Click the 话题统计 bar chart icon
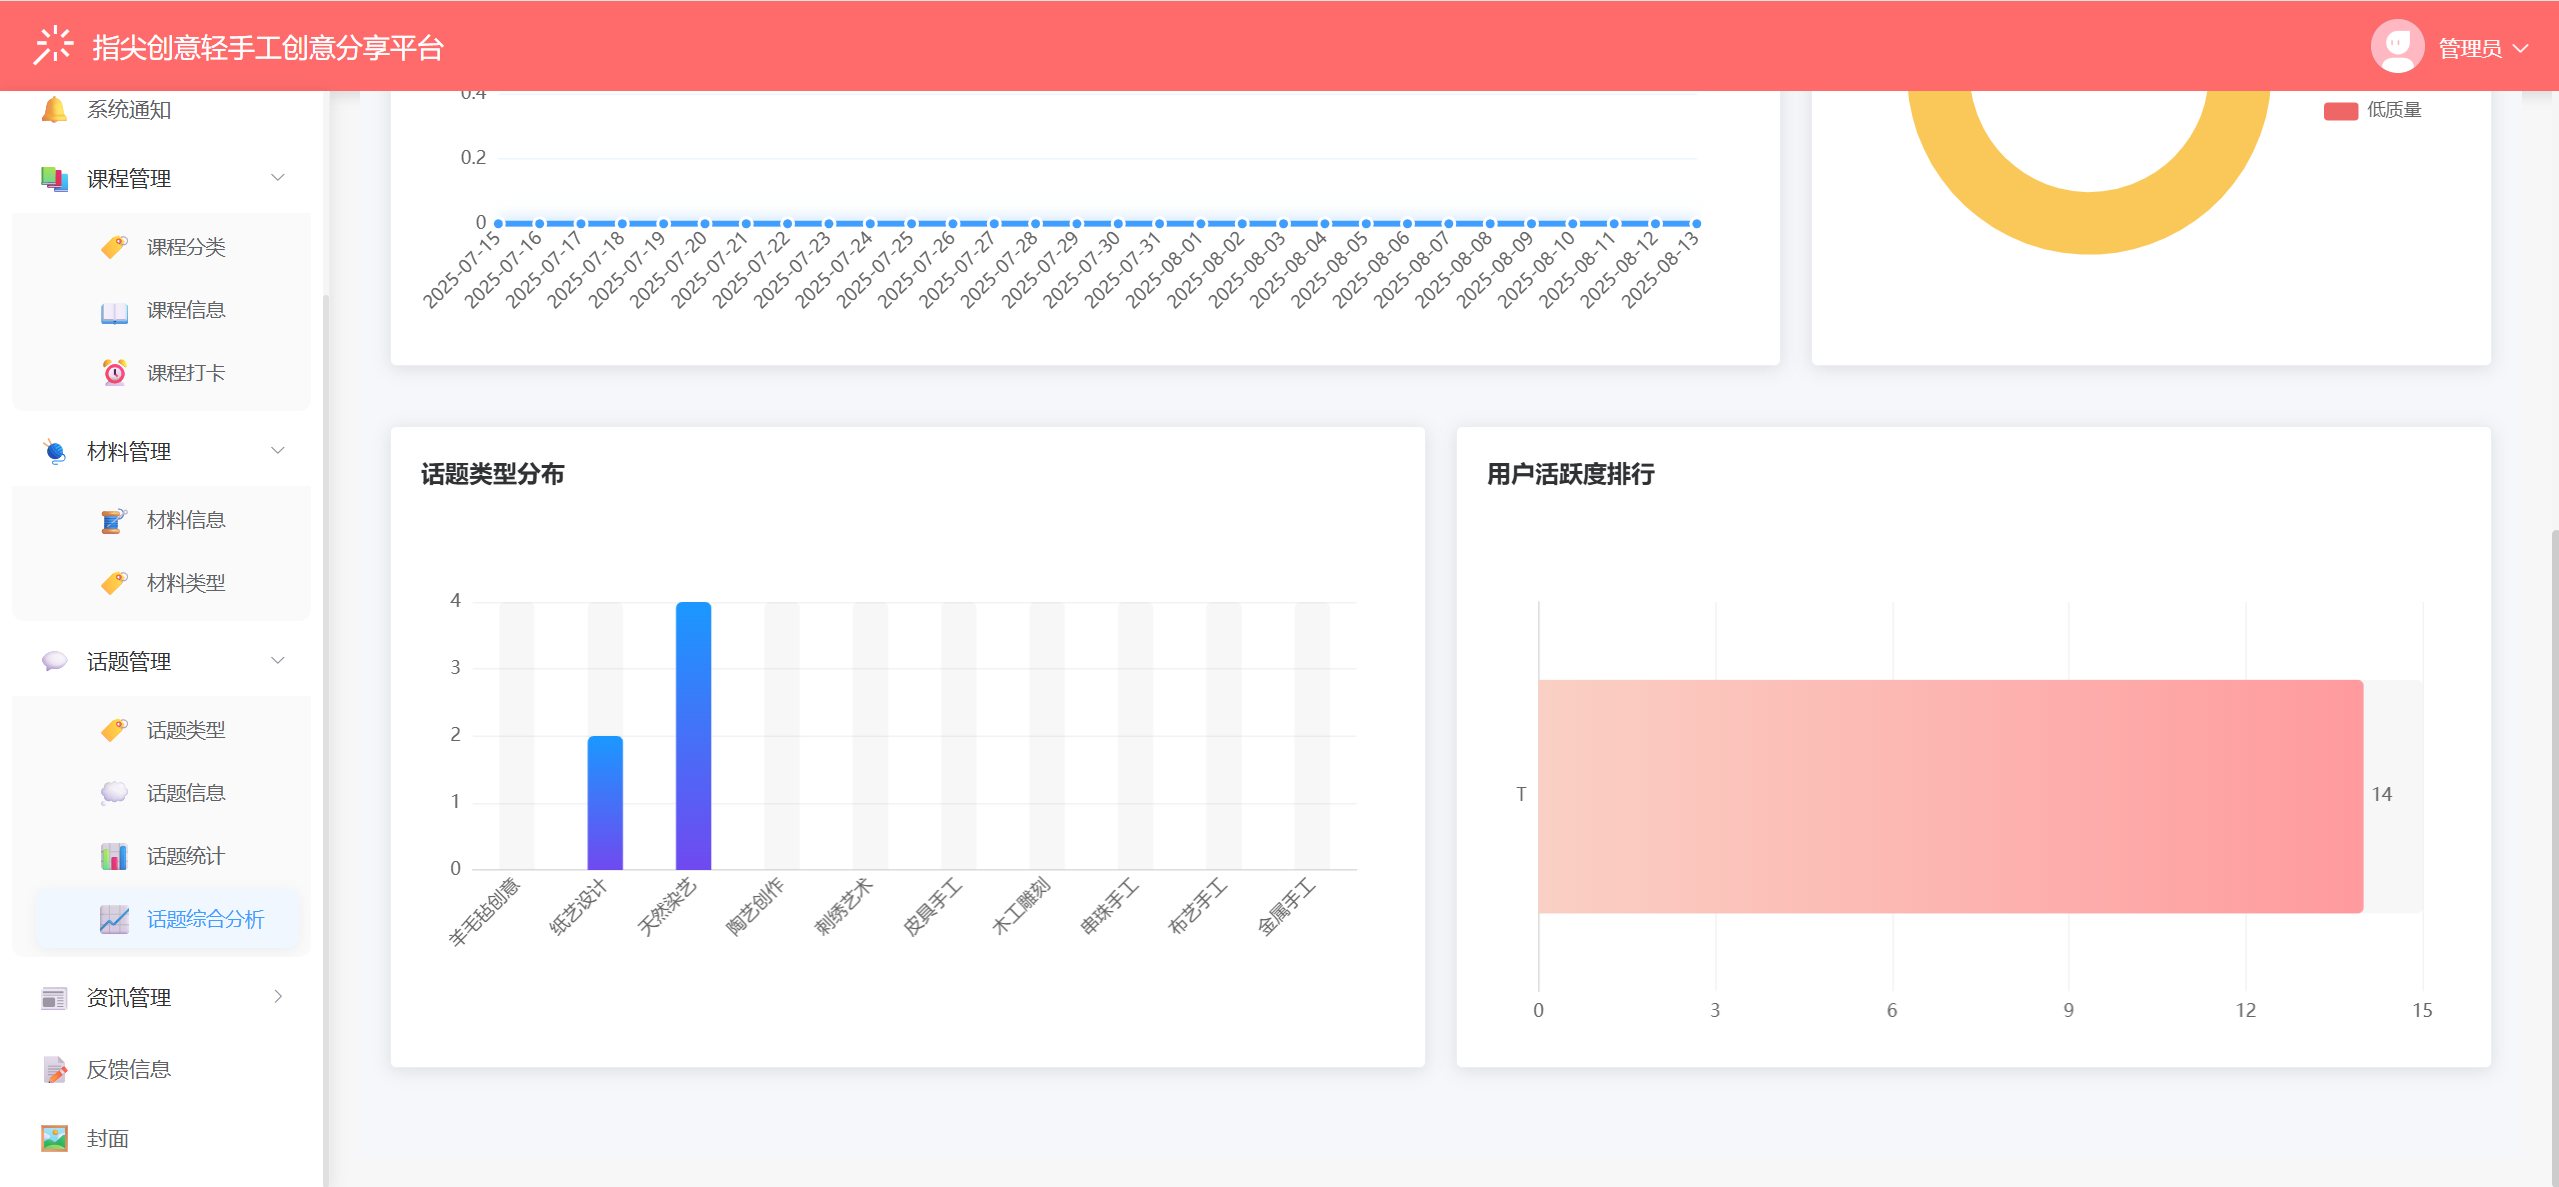Screen dimensions: 2559x1187 [x=114, y=856]
